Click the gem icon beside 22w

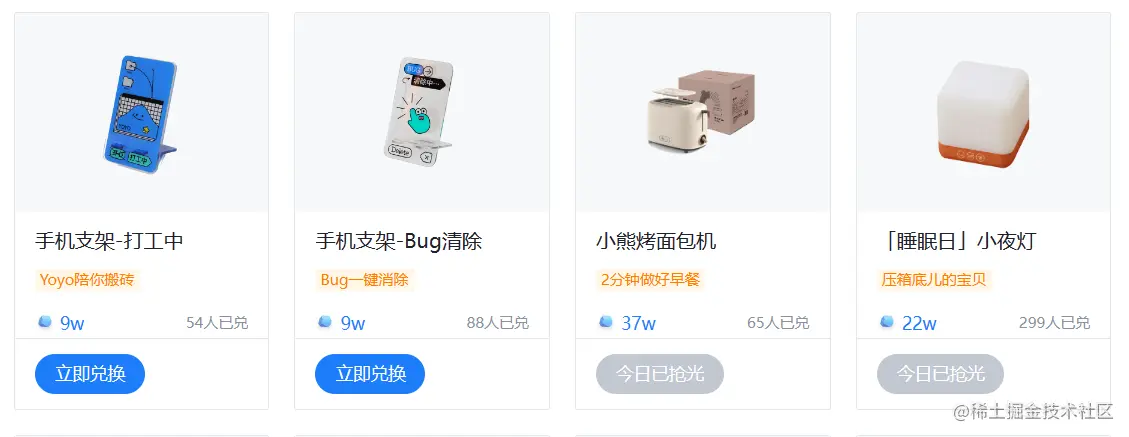[886, 322]
